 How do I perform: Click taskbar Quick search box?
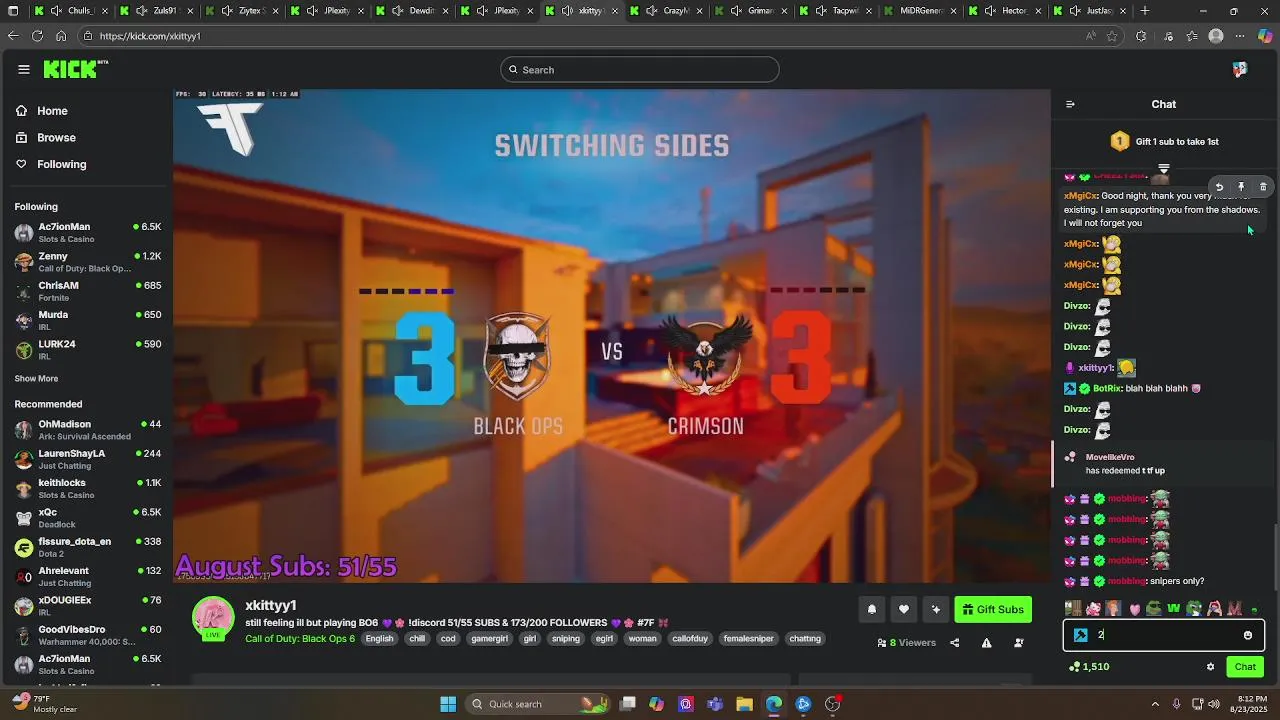[538, 704]
